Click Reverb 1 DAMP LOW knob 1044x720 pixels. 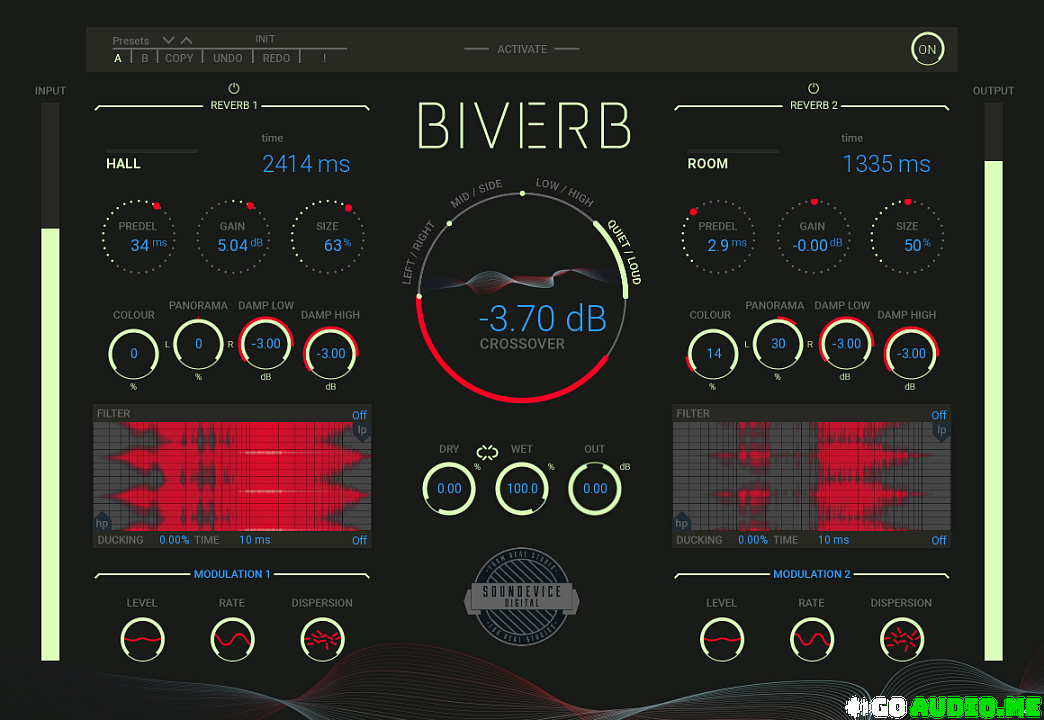click(x=266, y=344)
